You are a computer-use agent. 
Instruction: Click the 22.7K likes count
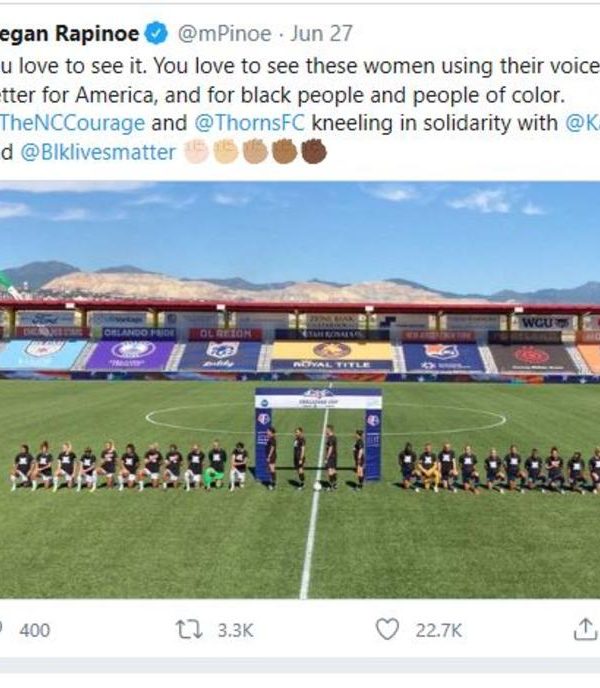(x=439, y=630)
